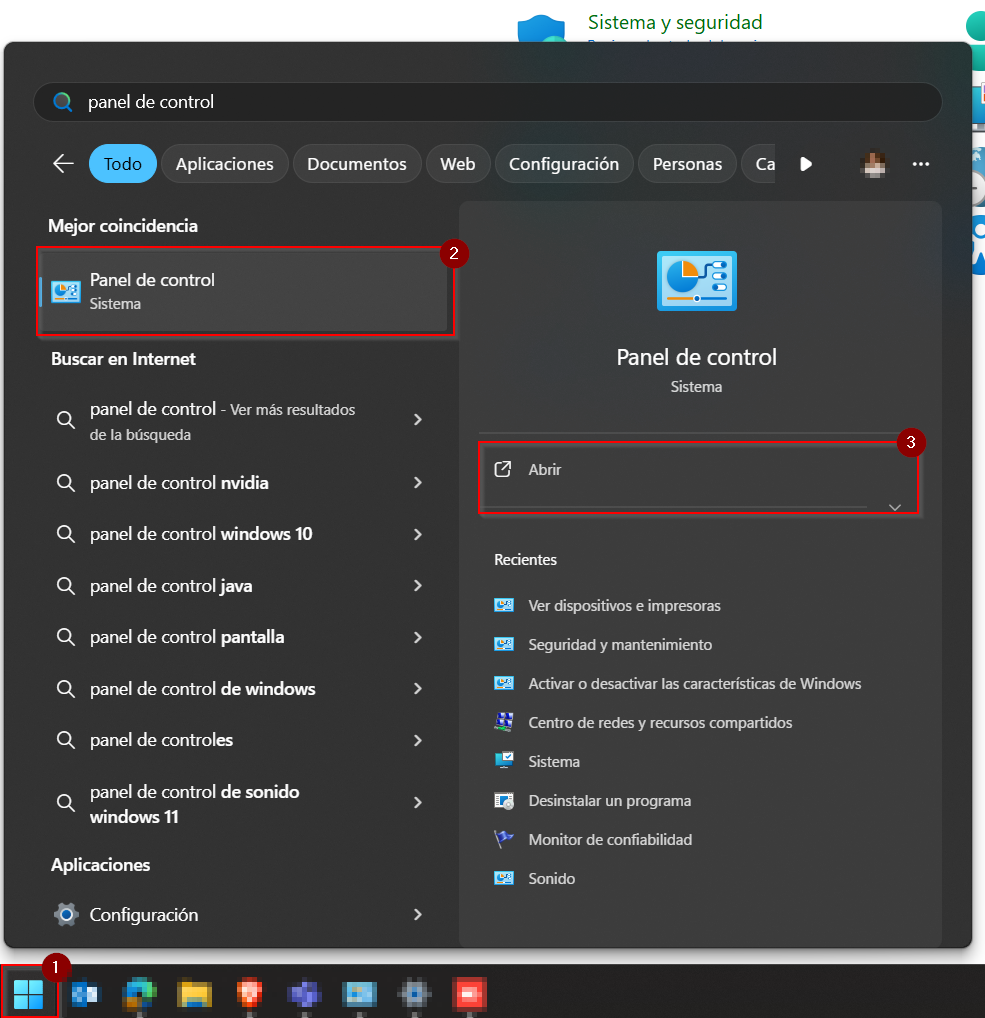Open recent Seguridad y mantenimiento
Viewport: 985px width, 1018px height.
620,645
